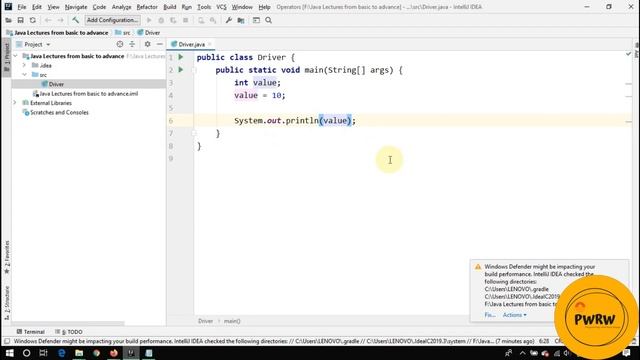Click the Synchronize refresh toolbar icon

pyautogui.click(x=33, y=20)
